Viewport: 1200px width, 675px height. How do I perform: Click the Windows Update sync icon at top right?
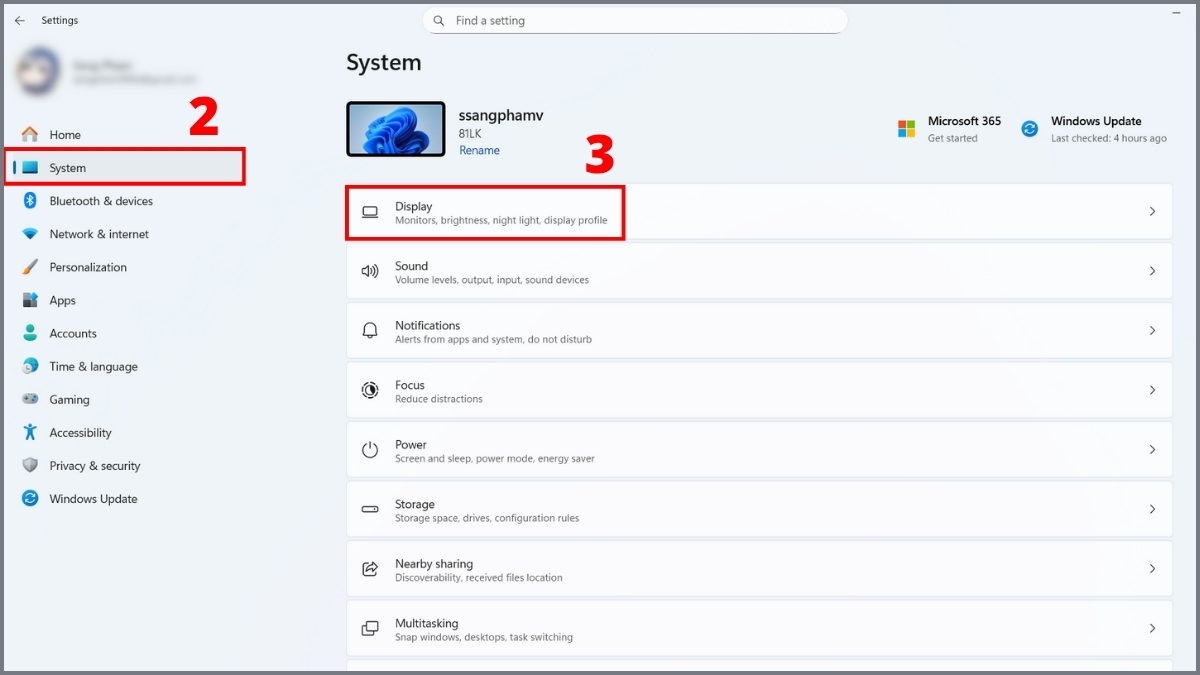click(1029, 129)
